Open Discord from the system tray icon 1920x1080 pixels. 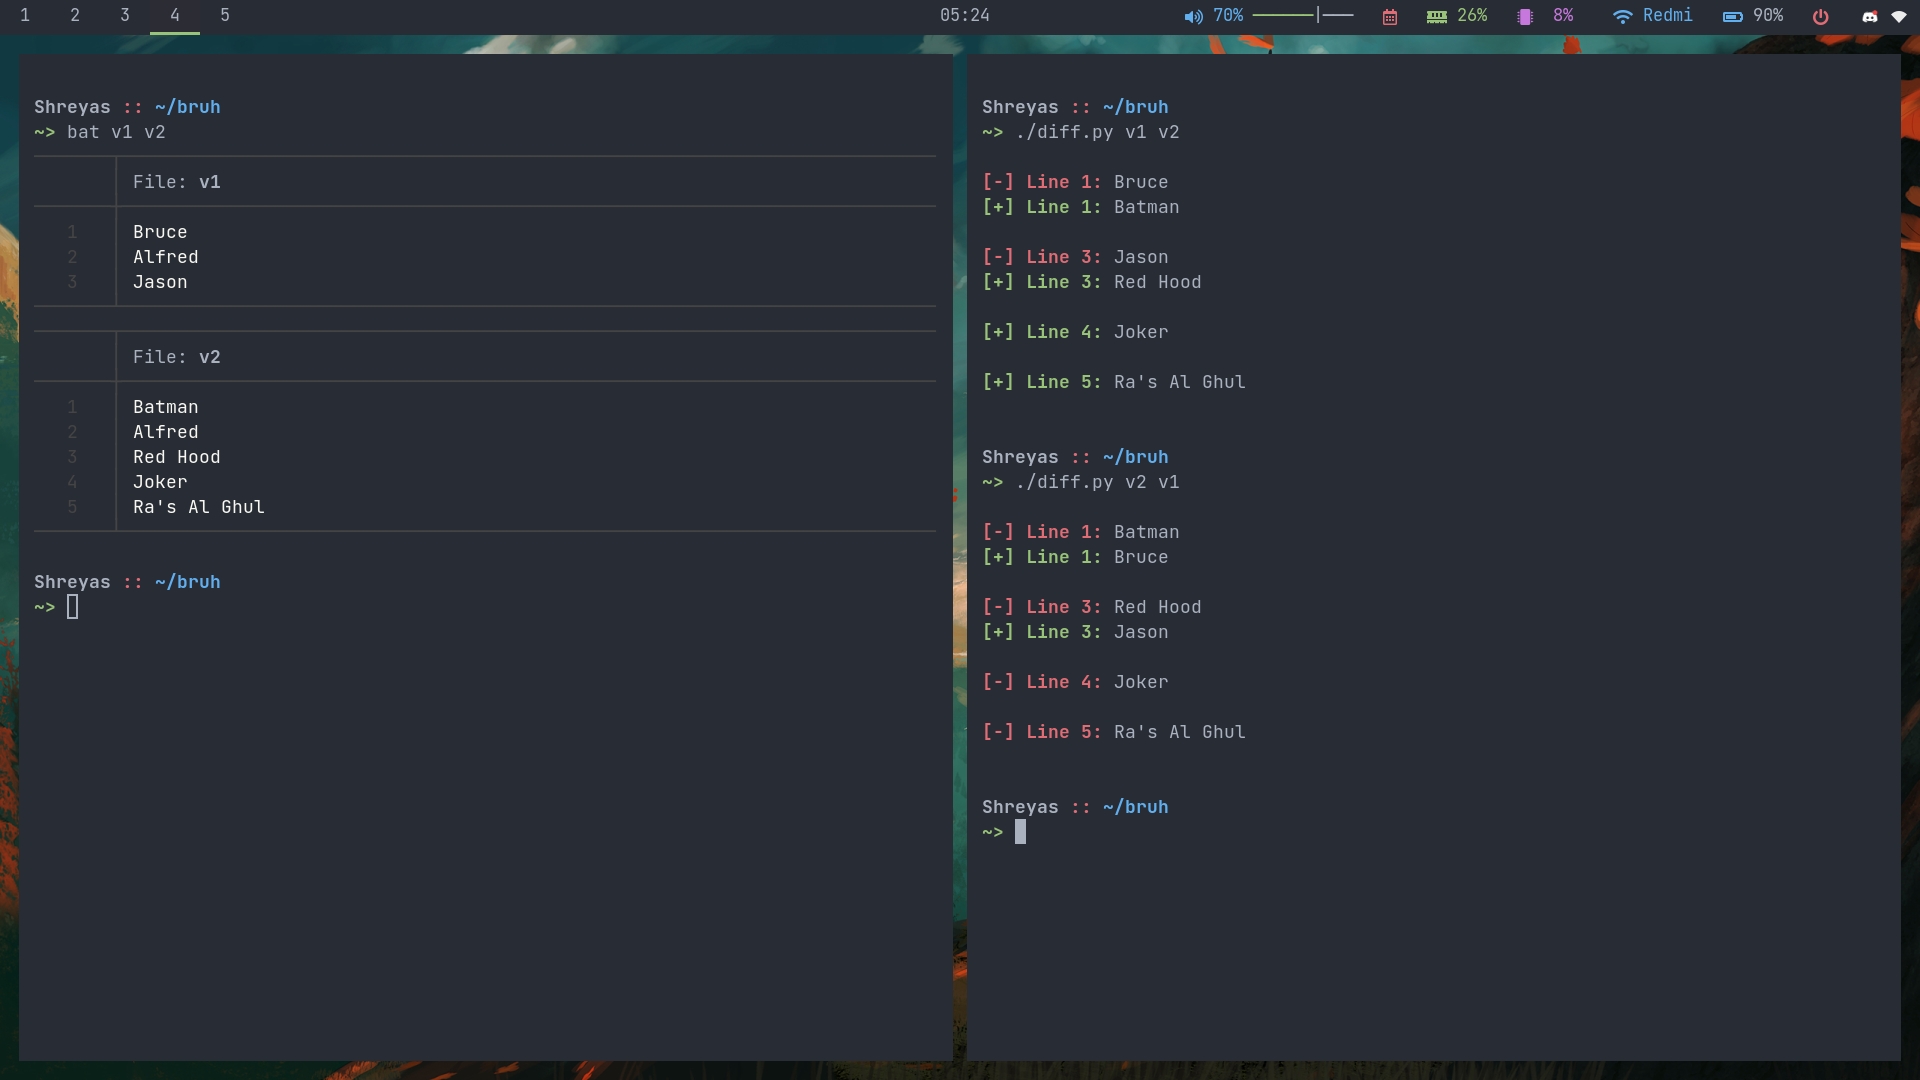[x=1869, y=16]
